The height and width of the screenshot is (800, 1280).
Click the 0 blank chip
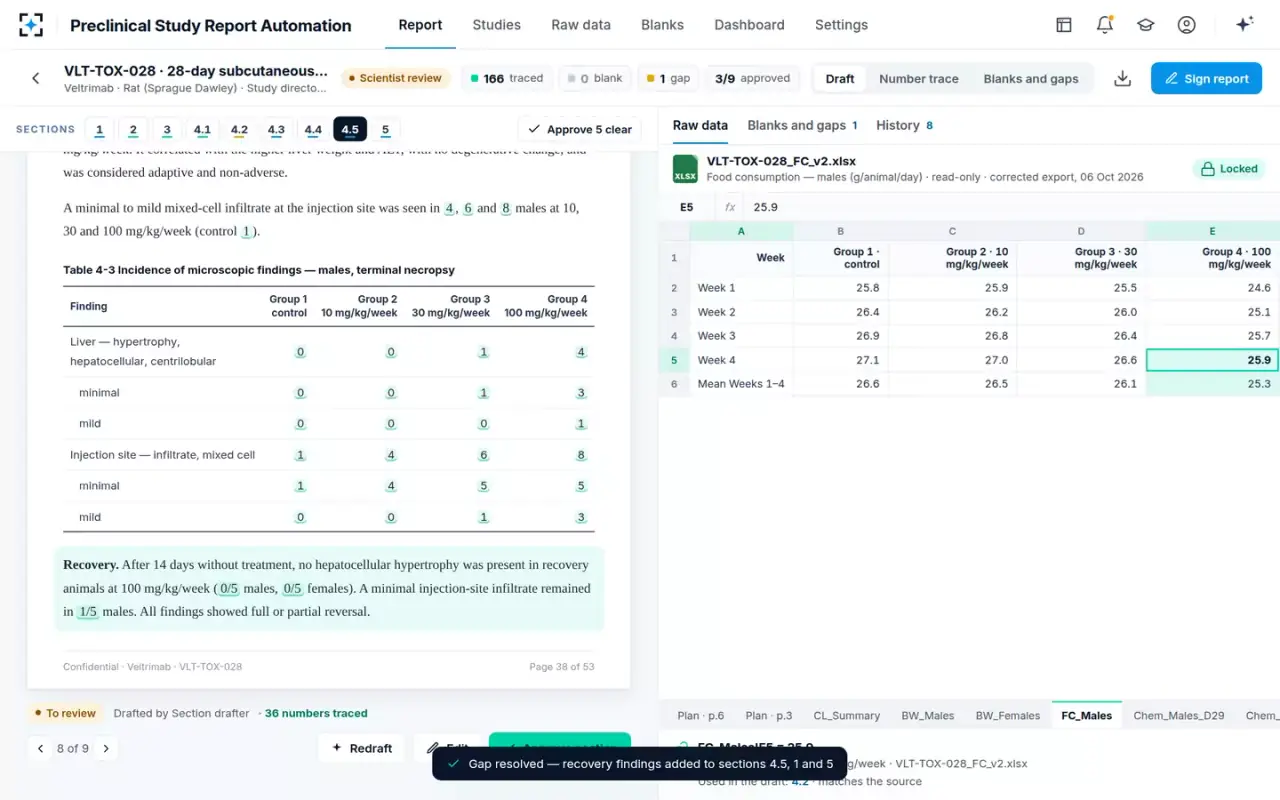click(594, 78)
